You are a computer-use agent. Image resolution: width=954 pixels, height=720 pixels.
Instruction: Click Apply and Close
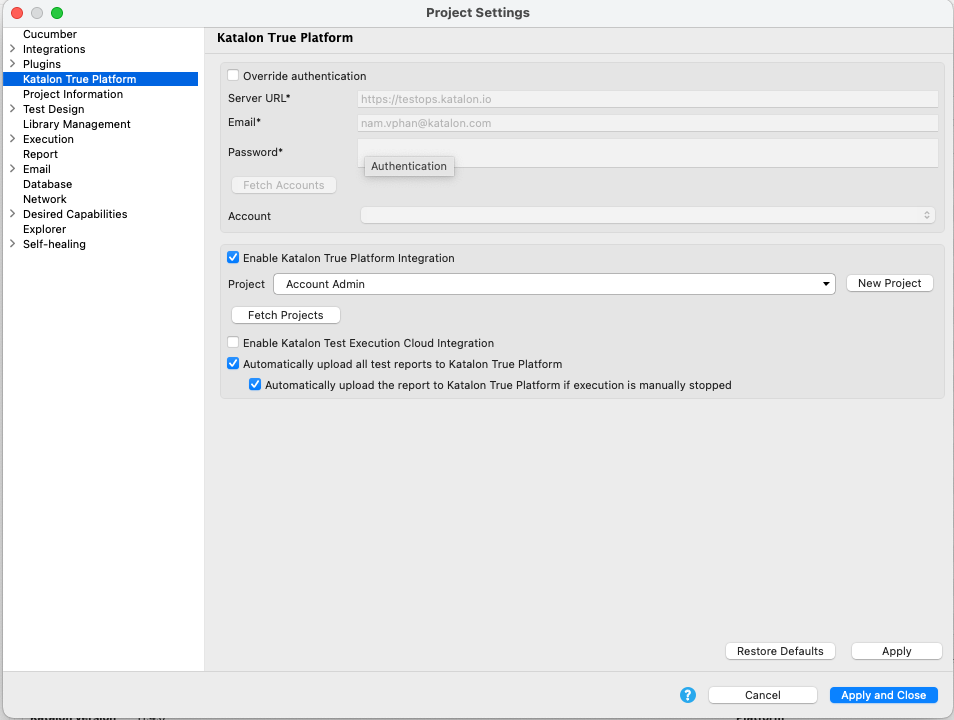[x=883, y=695]
